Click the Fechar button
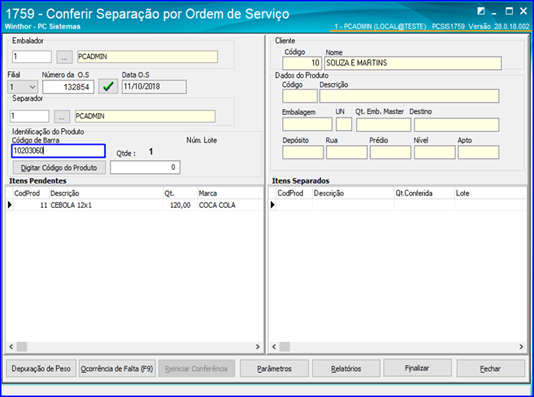Viewport: 534px width, 397px height. coord(490,368)
